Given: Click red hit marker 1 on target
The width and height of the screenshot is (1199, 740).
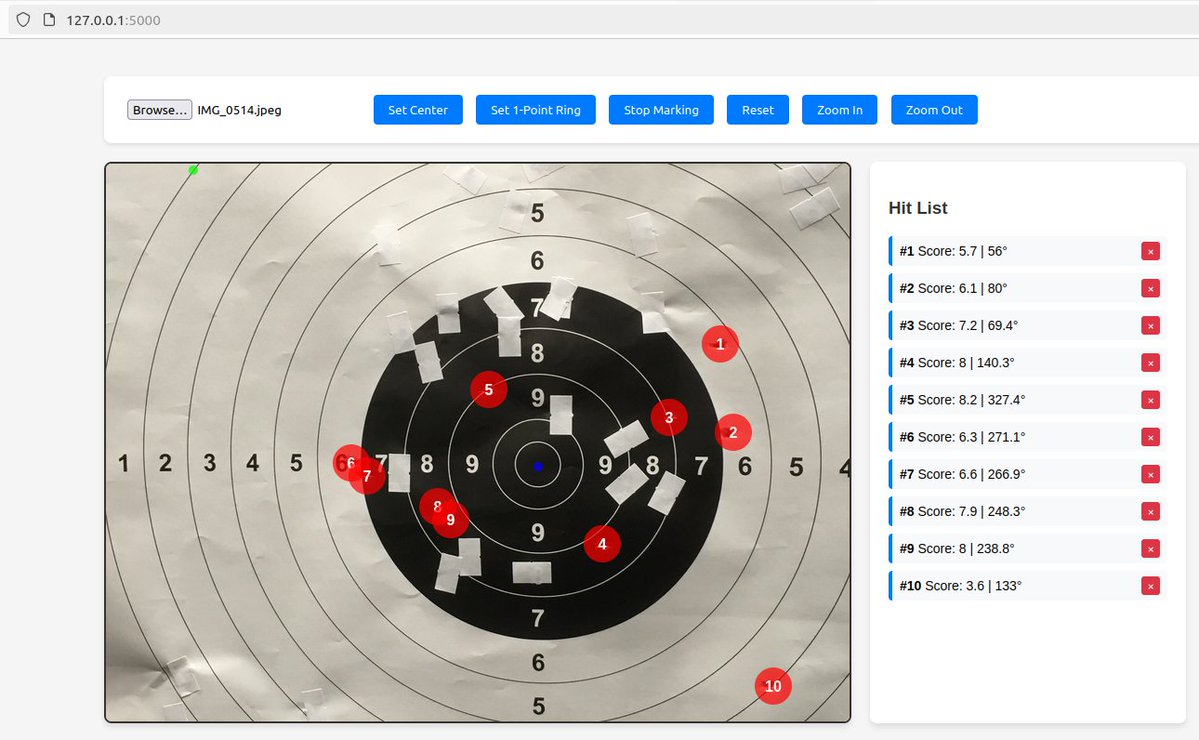Looking at the screenshot, I should (720, 344).
